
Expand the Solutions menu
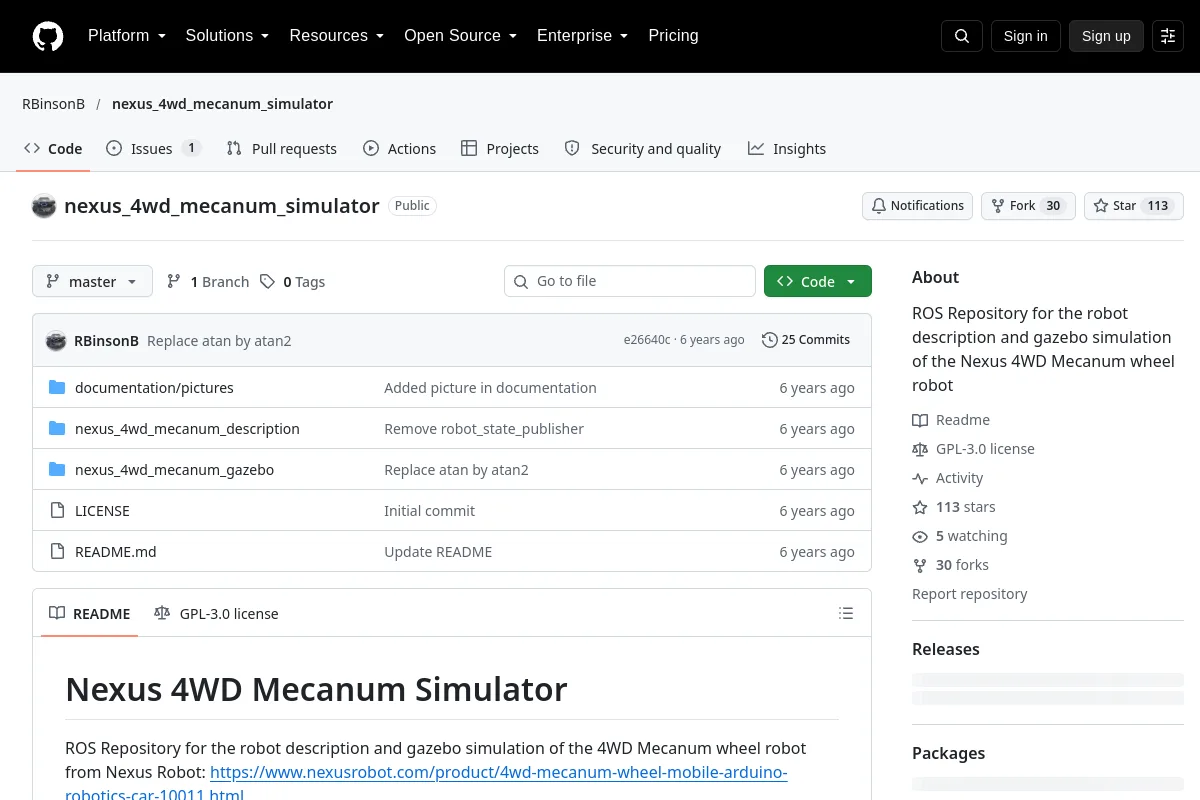coord(227,36)
